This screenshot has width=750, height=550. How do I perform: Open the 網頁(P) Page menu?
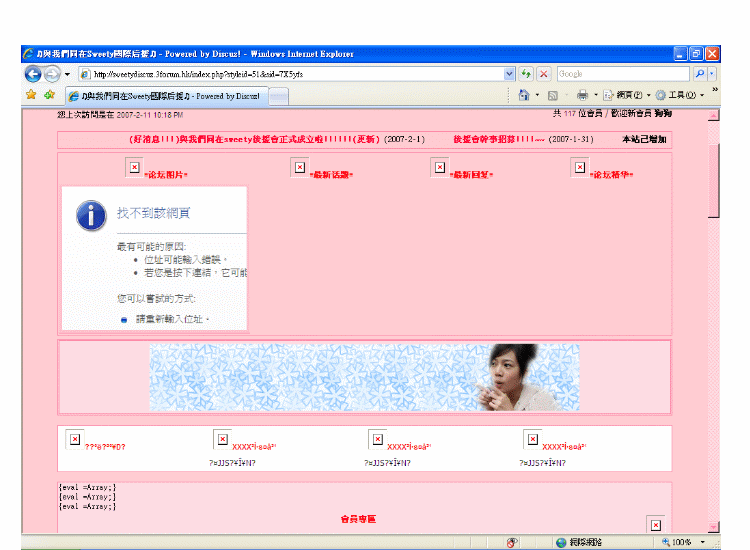[x=627, y=95]
